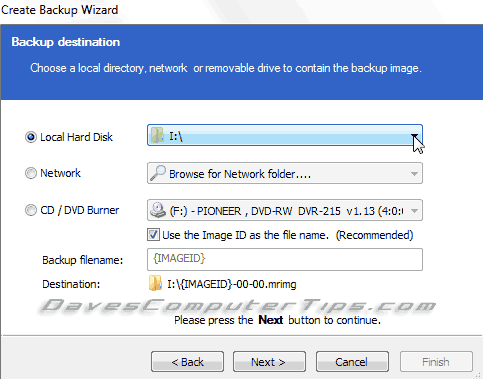The height and width of the screenshot is (379, 483).
Task: Cancel the backup wizard
Action: click(x=352, y=362)
